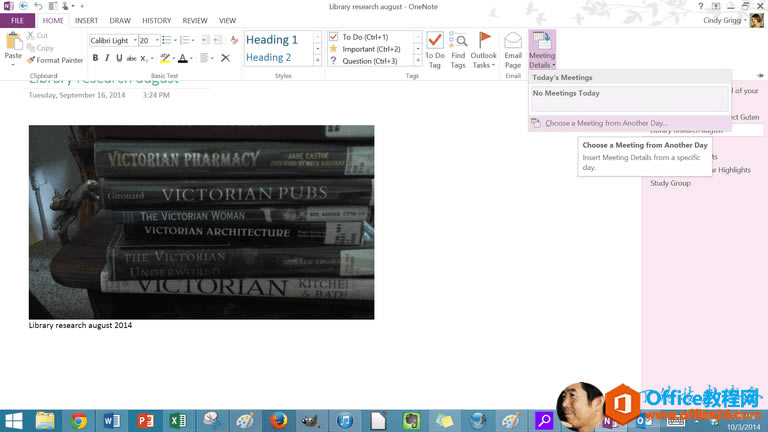Click the numbered list icon

coord(185,40)
